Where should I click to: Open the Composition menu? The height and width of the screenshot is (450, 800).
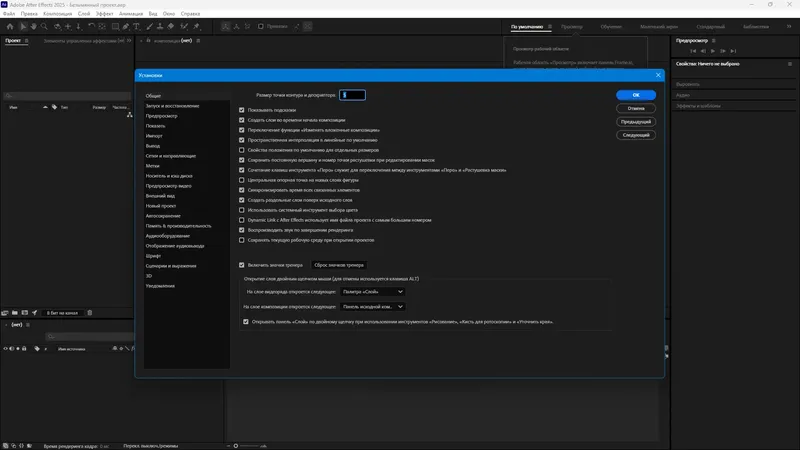click(x=57, y=14)
